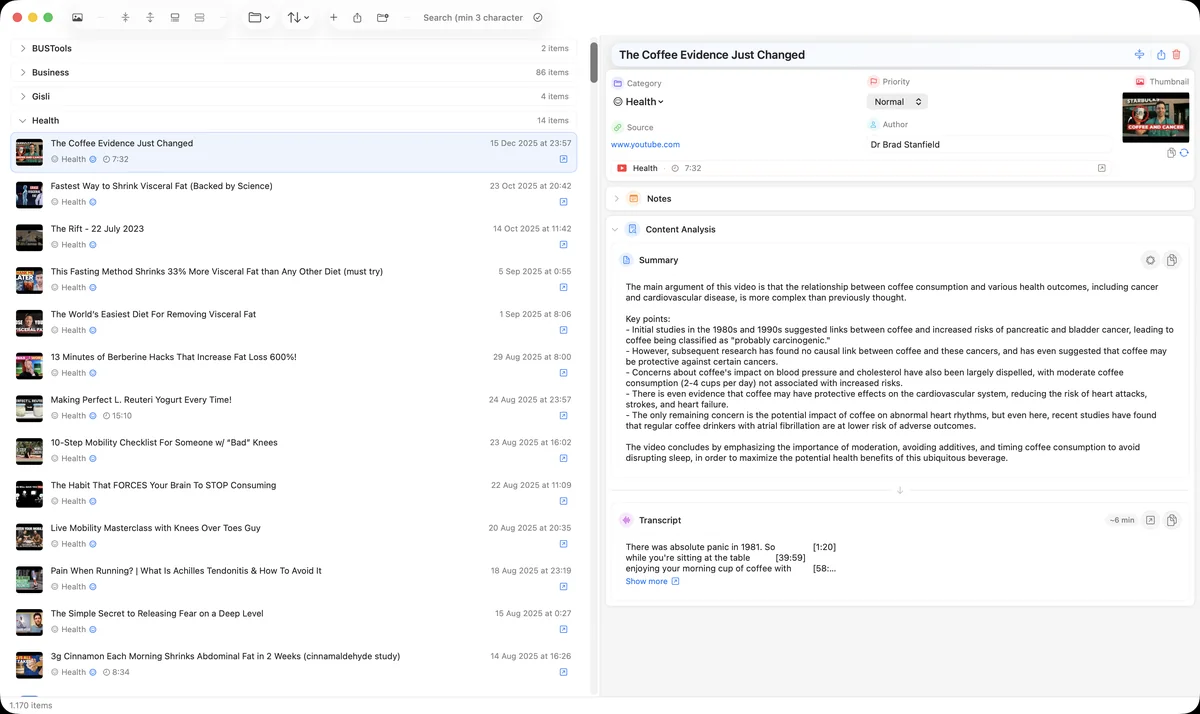Open link icon in the Health 7:32 source bar

coord(1102,168)
